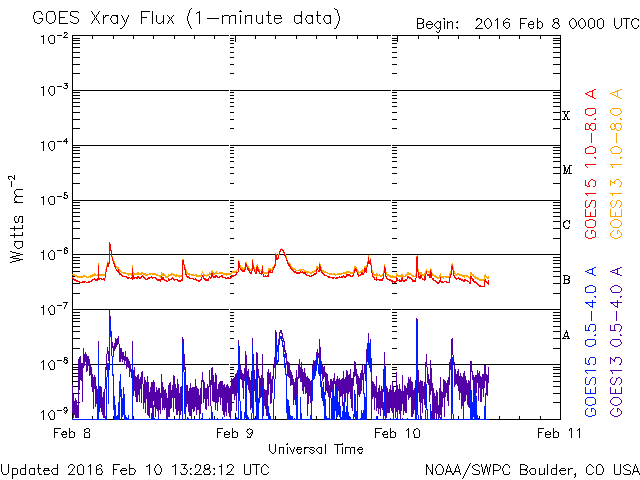Viewport: 640px width, 480px height.
Task: Click the Universal Time axis title
Action: pyautogui.click(x=316, y=449)
